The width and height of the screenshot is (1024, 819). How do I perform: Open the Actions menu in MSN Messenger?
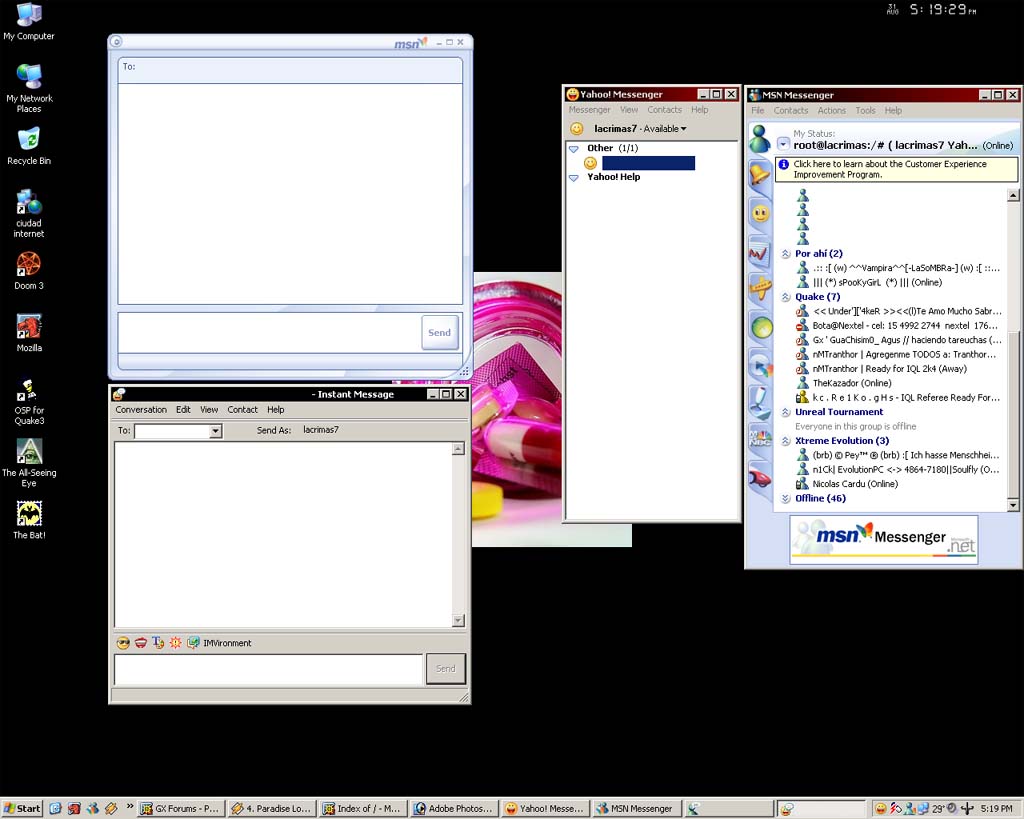[x=831, y=110]
